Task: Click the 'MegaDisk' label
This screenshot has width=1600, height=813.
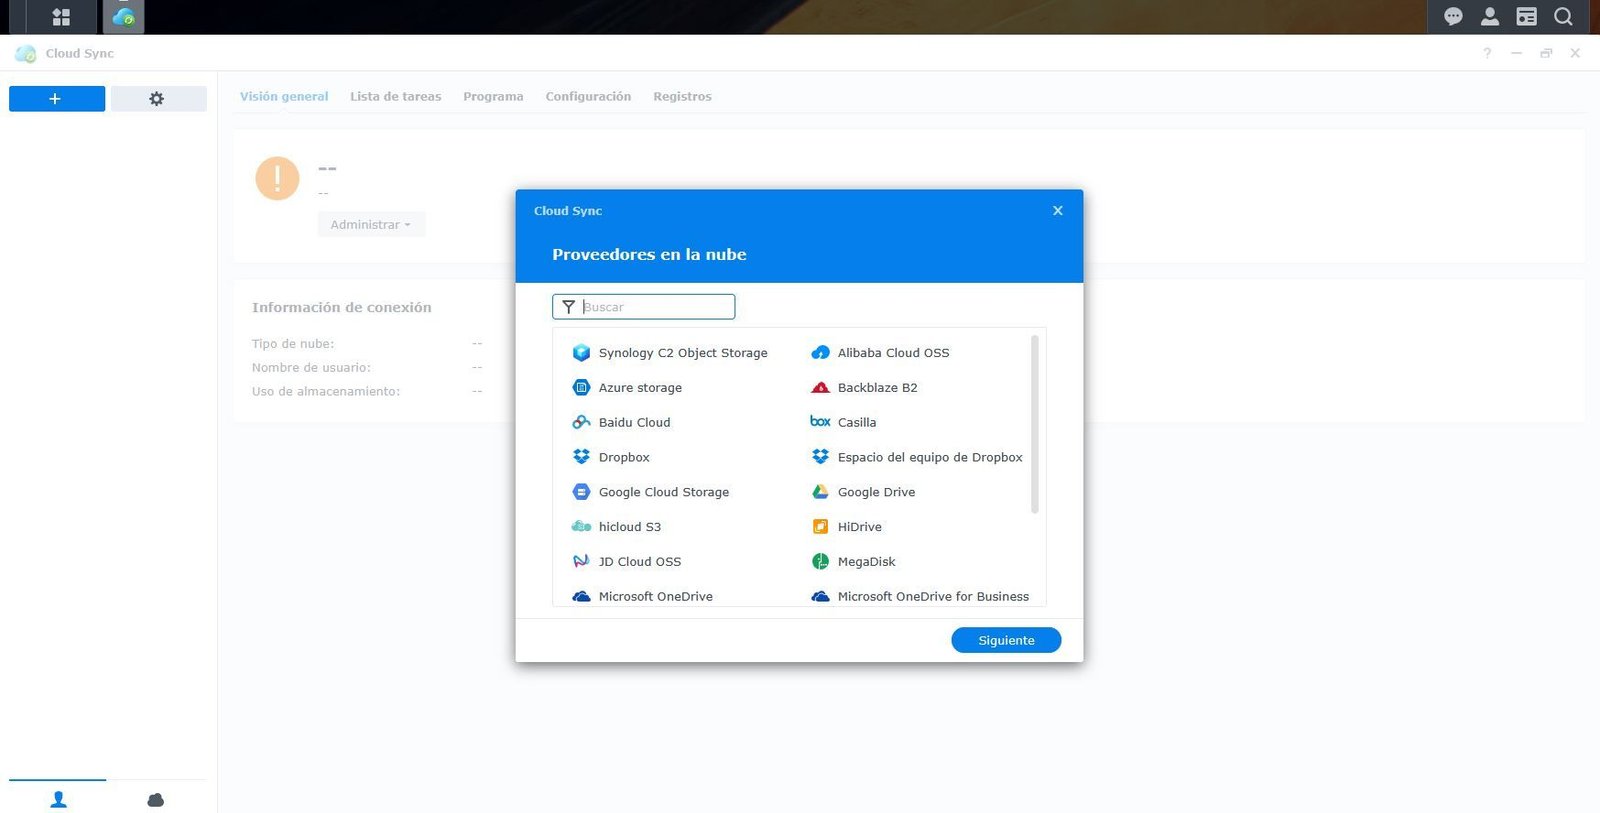Action: (x=866, y=562)
